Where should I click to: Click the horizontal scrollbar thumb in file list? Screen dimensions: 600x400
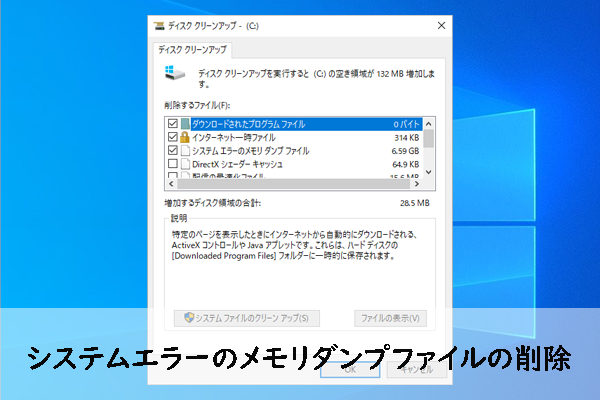pos(293,184)
